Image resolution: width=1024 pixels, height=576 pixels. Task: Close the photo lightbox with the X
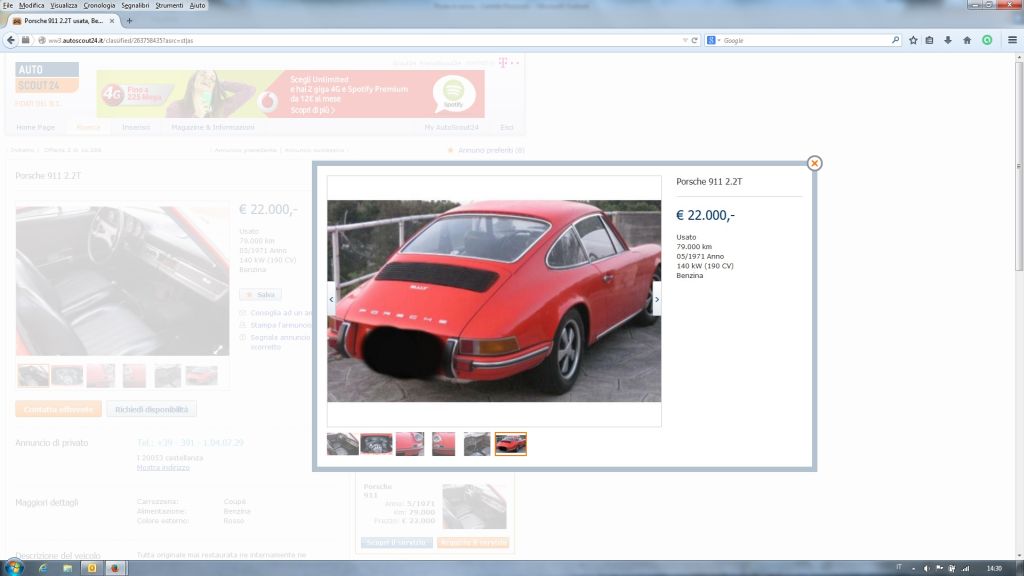click(x=814, y=163)
